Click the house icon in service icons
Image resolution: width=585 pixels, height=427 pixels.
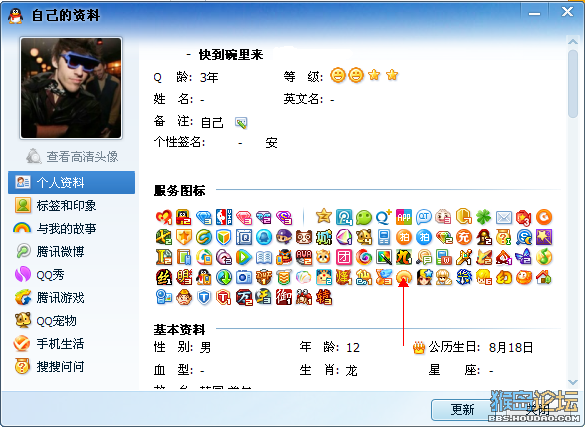tap(544, 277)
